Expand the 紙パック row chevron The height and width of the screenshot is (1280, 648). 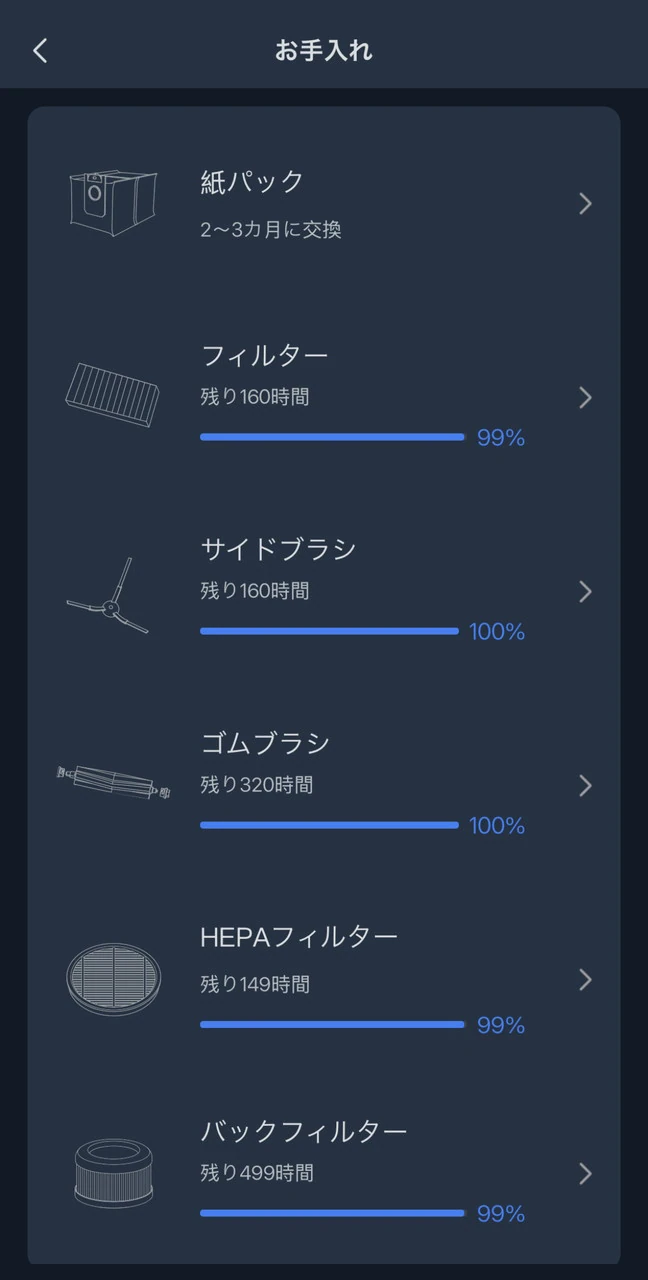pyautogui.click(x=586, y=204)
